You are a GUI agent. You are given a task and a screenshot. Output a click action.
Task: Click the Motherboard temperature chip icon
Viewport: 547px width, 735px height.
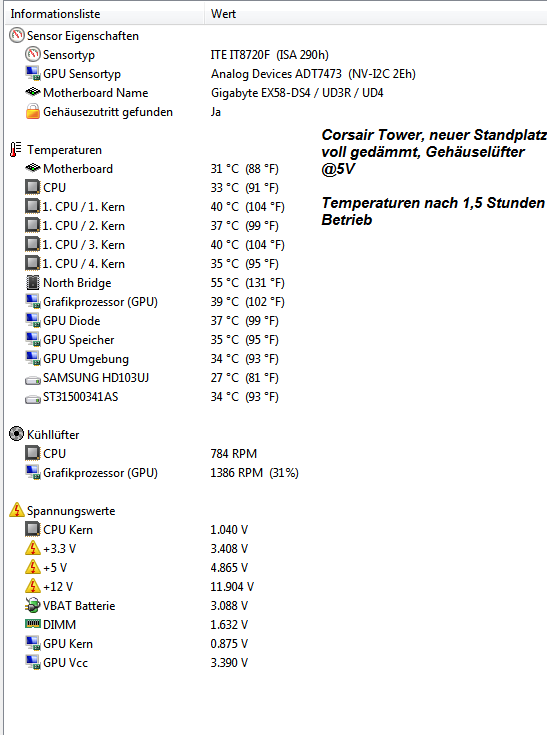[33, 168]
